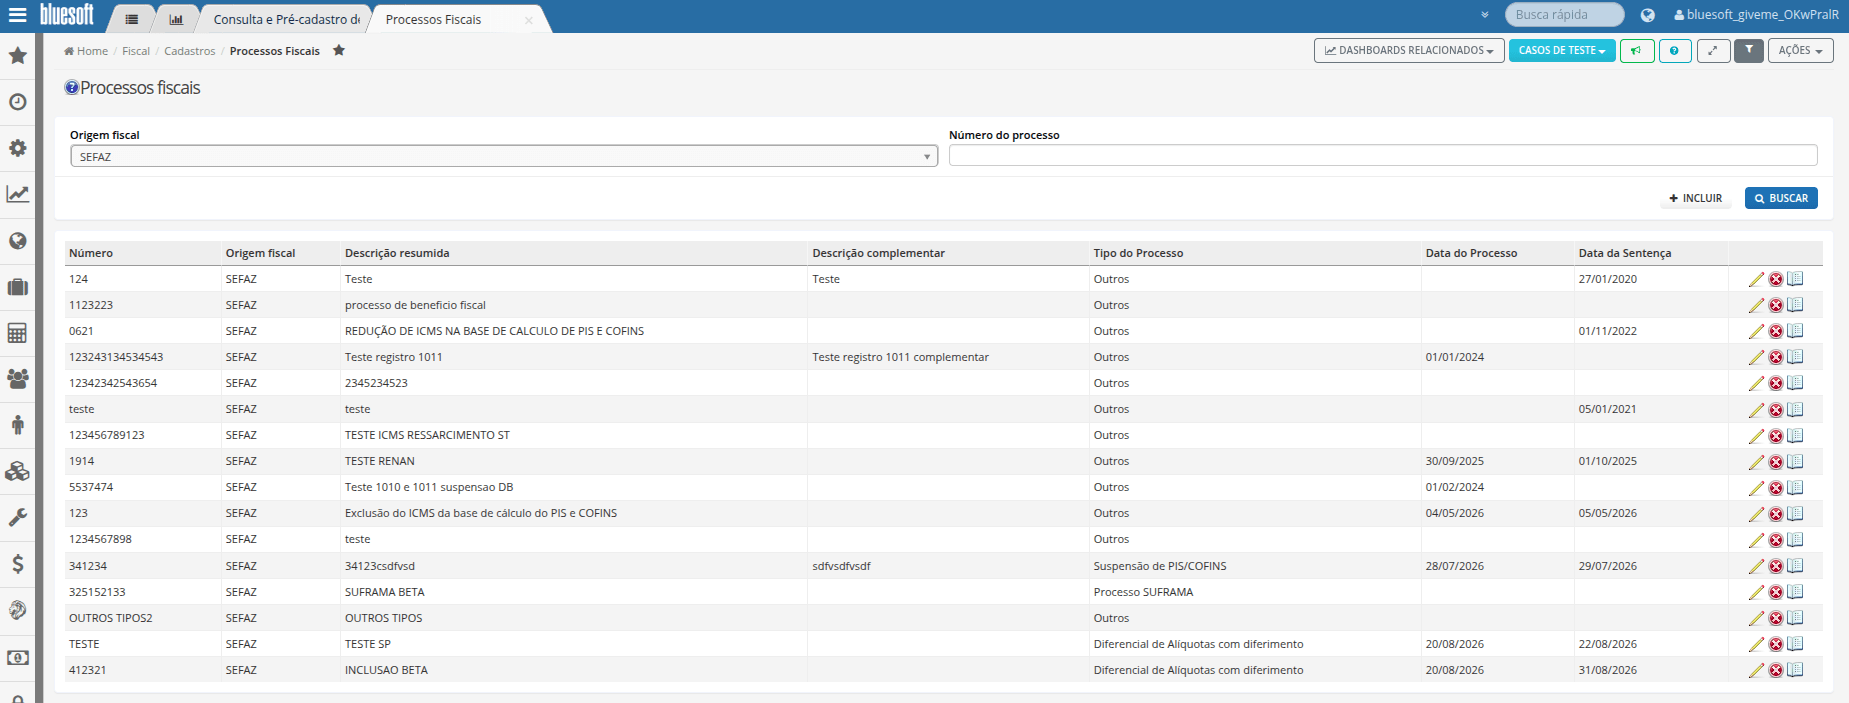Screen dimensions: 1849x703
Task: Open the single person sidebar module
Action: [x=17, y=425]
